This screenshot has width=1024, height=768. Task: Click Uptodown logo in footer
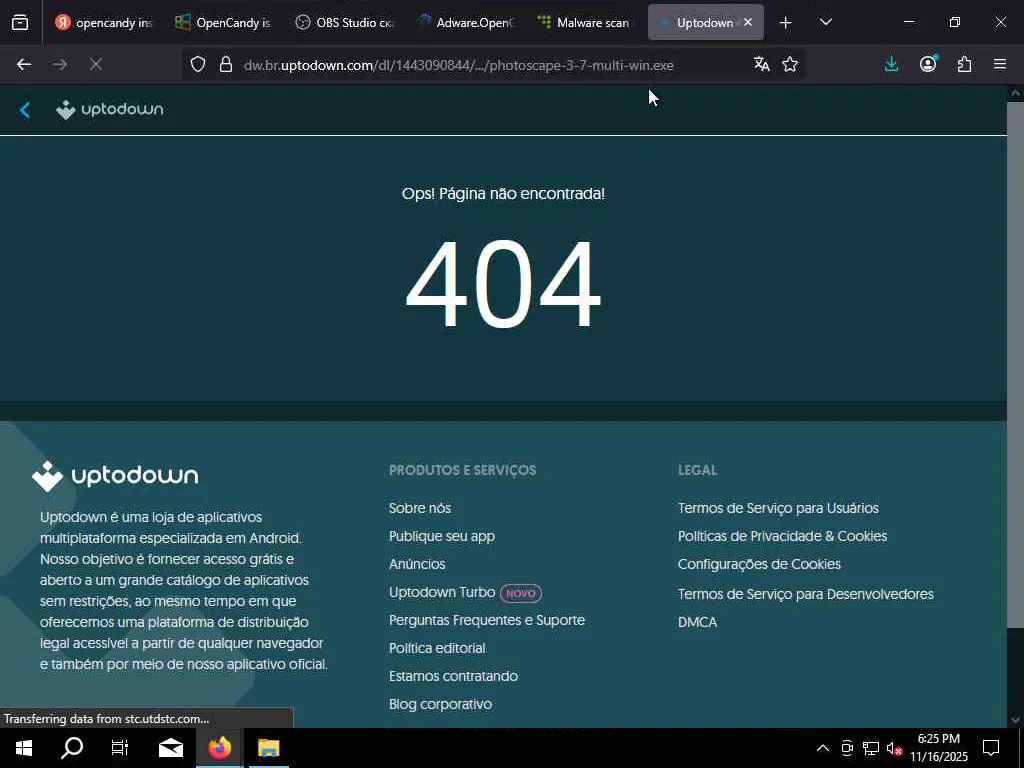pyautogui.click(x=115, y=476)
